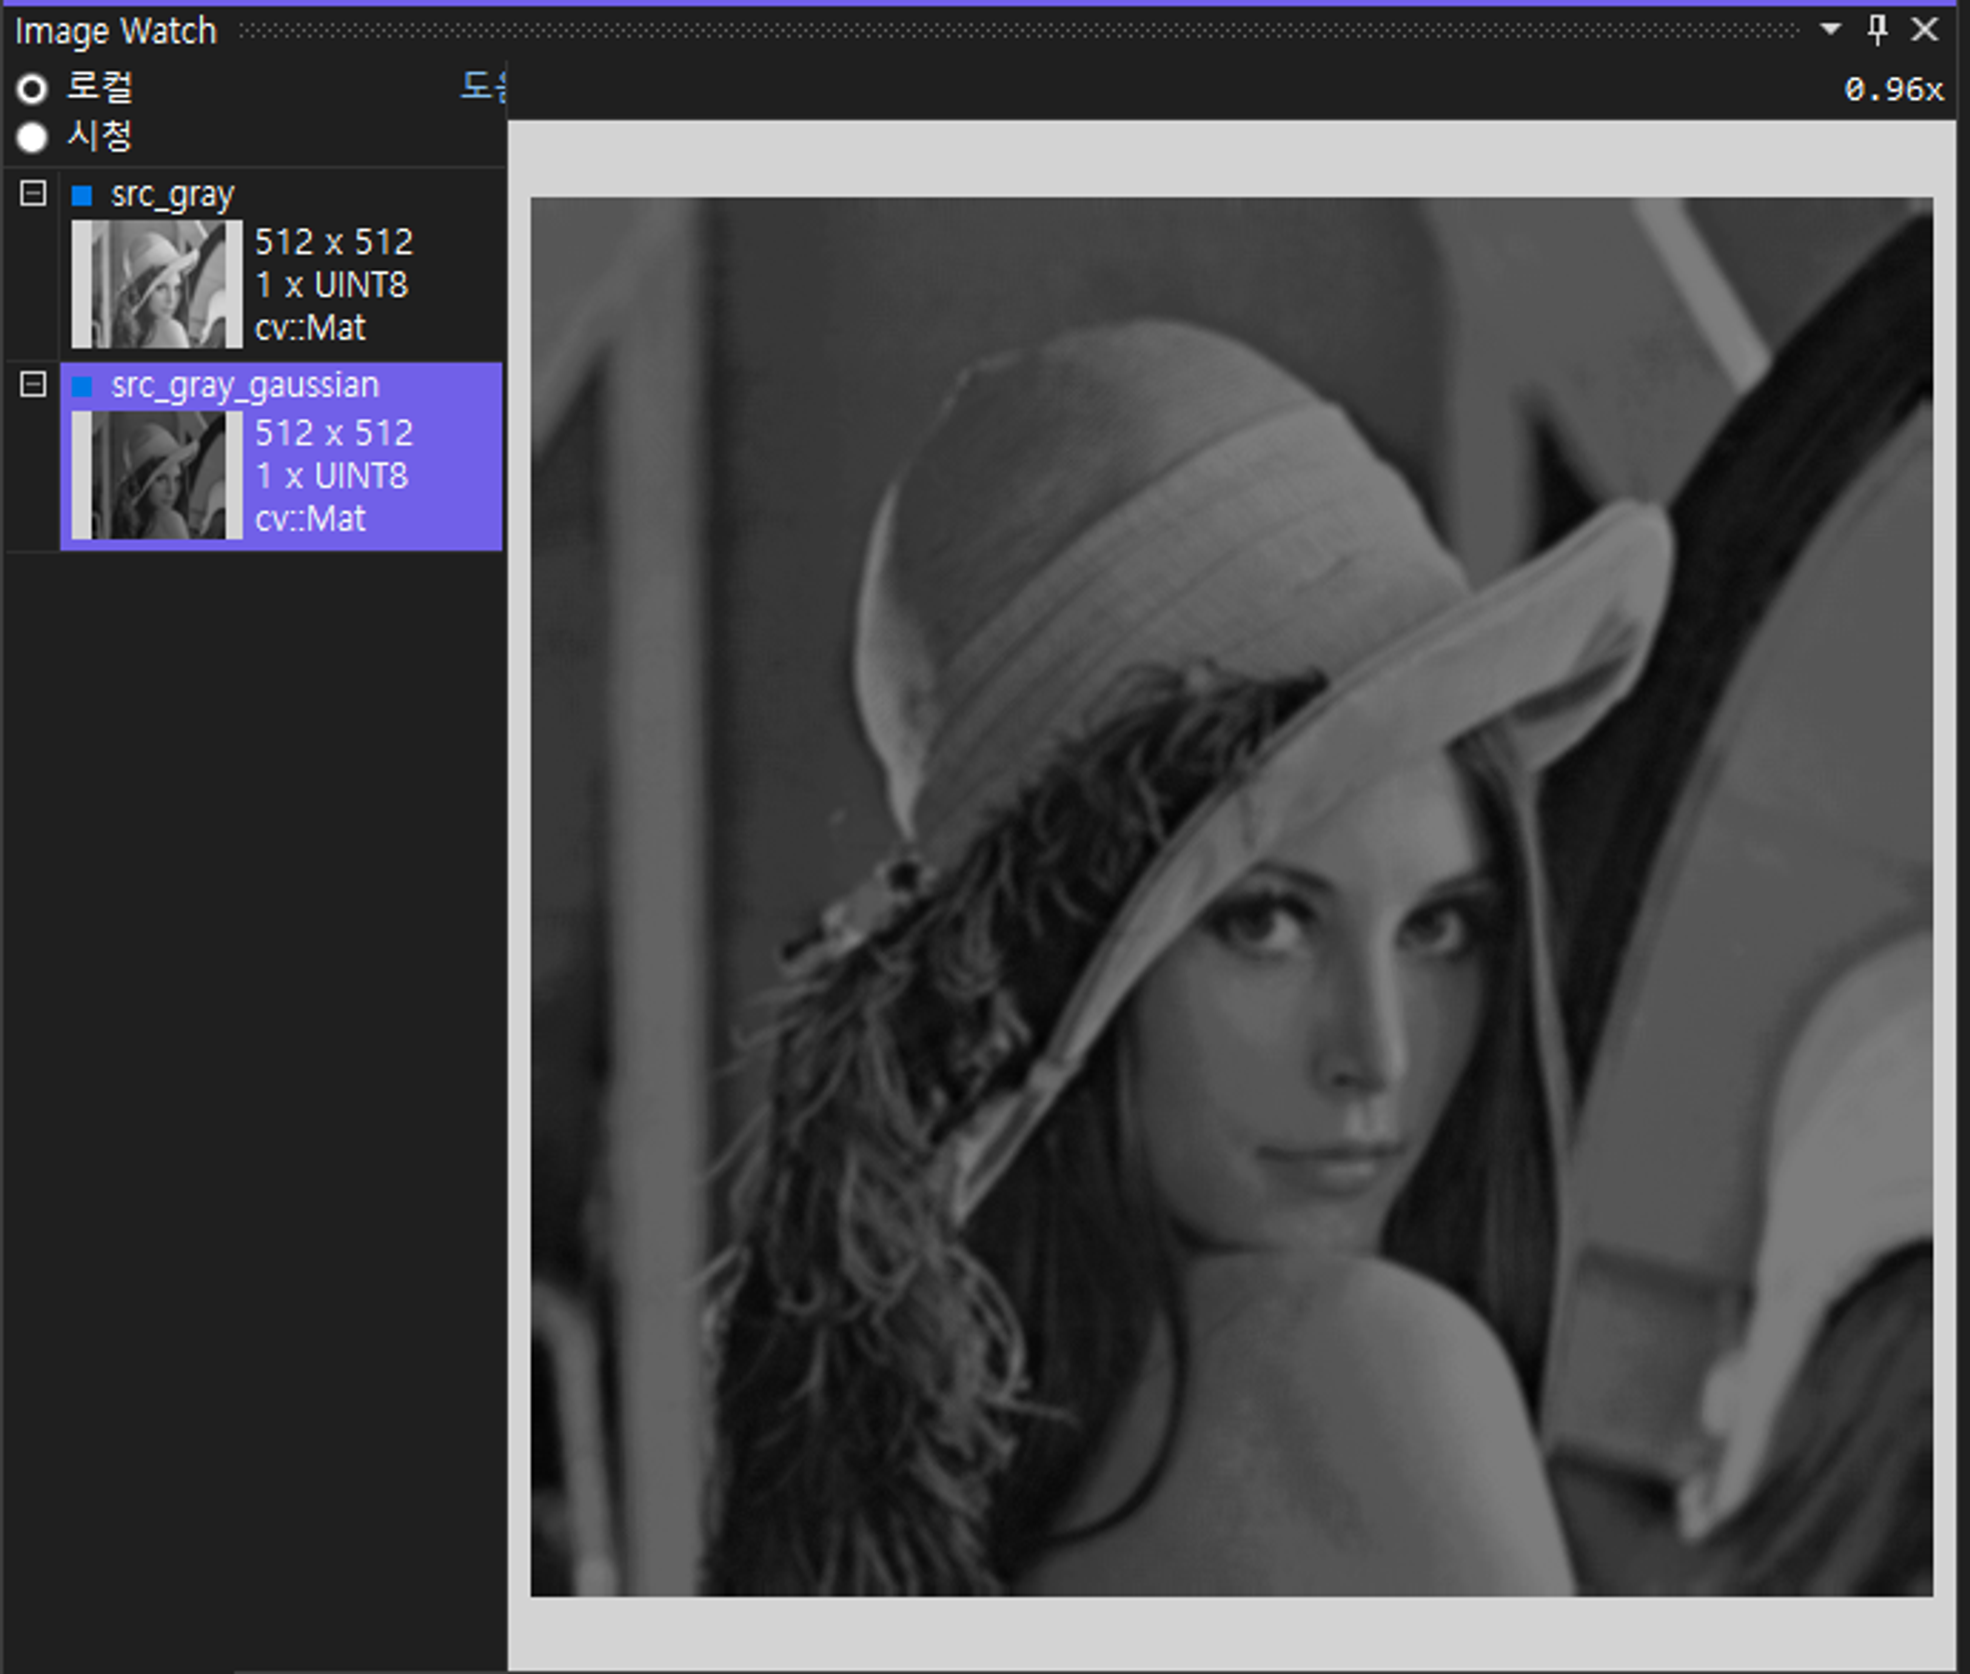Click the src_gray_gaussian variable name
1970x1674 pixels.
[245, 385]
